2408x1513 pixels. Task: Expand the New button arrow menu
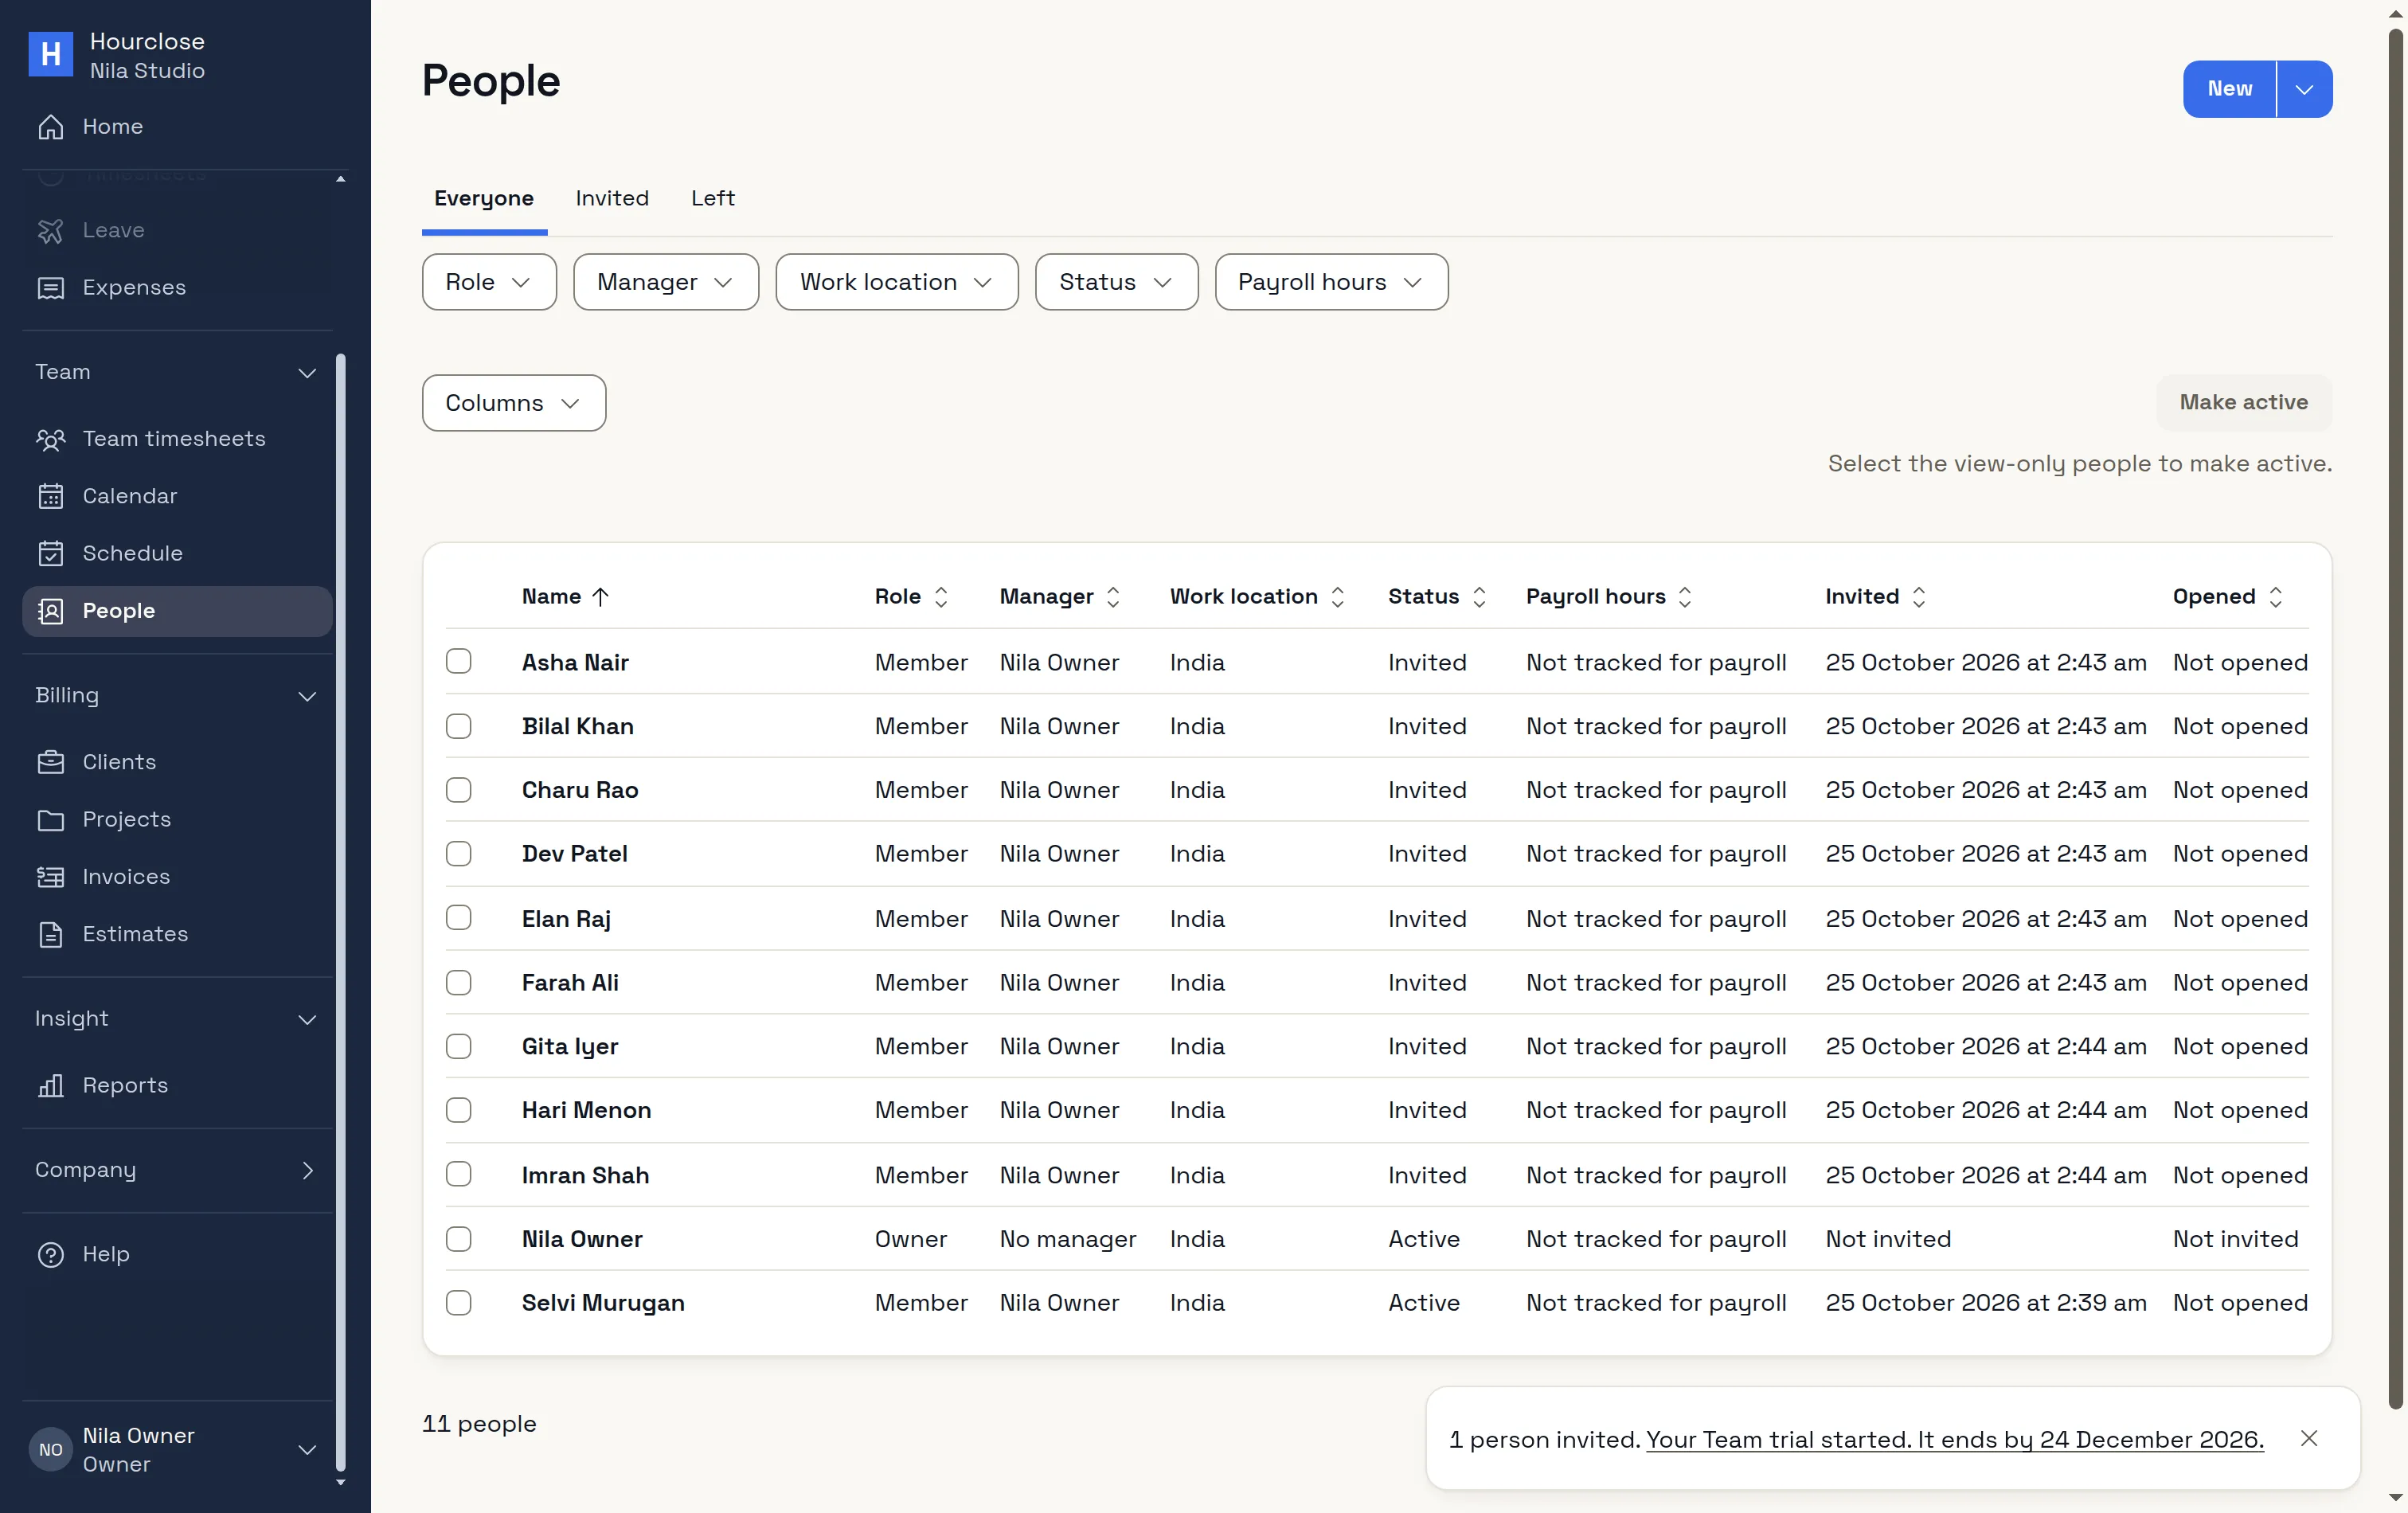2305,89
